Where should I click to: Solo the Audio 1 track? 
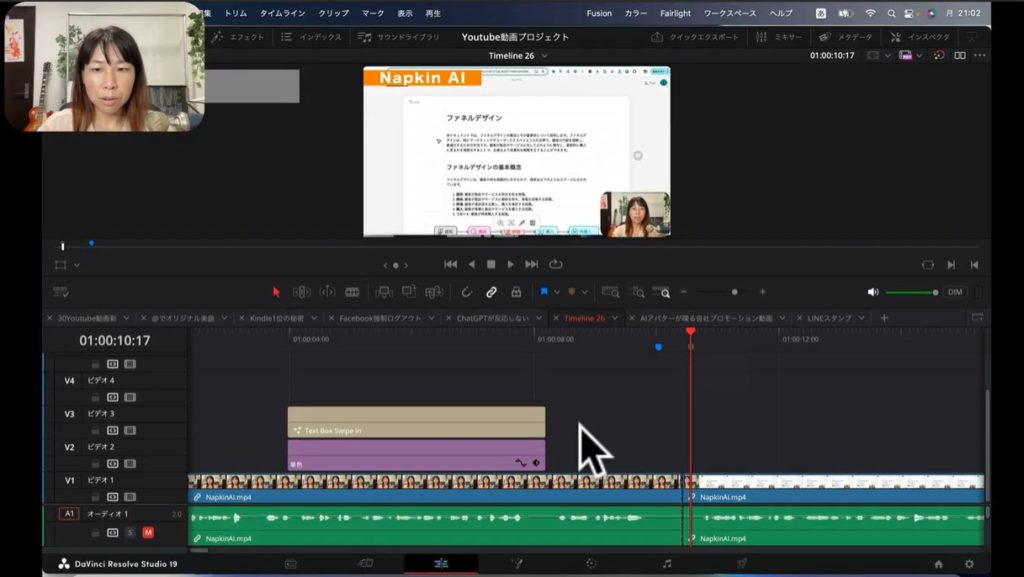(x=130, y=532)
